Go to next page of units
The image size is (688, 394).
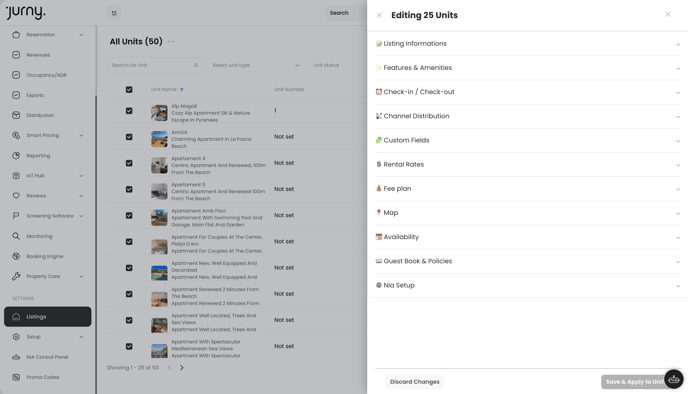click(182, 368)
